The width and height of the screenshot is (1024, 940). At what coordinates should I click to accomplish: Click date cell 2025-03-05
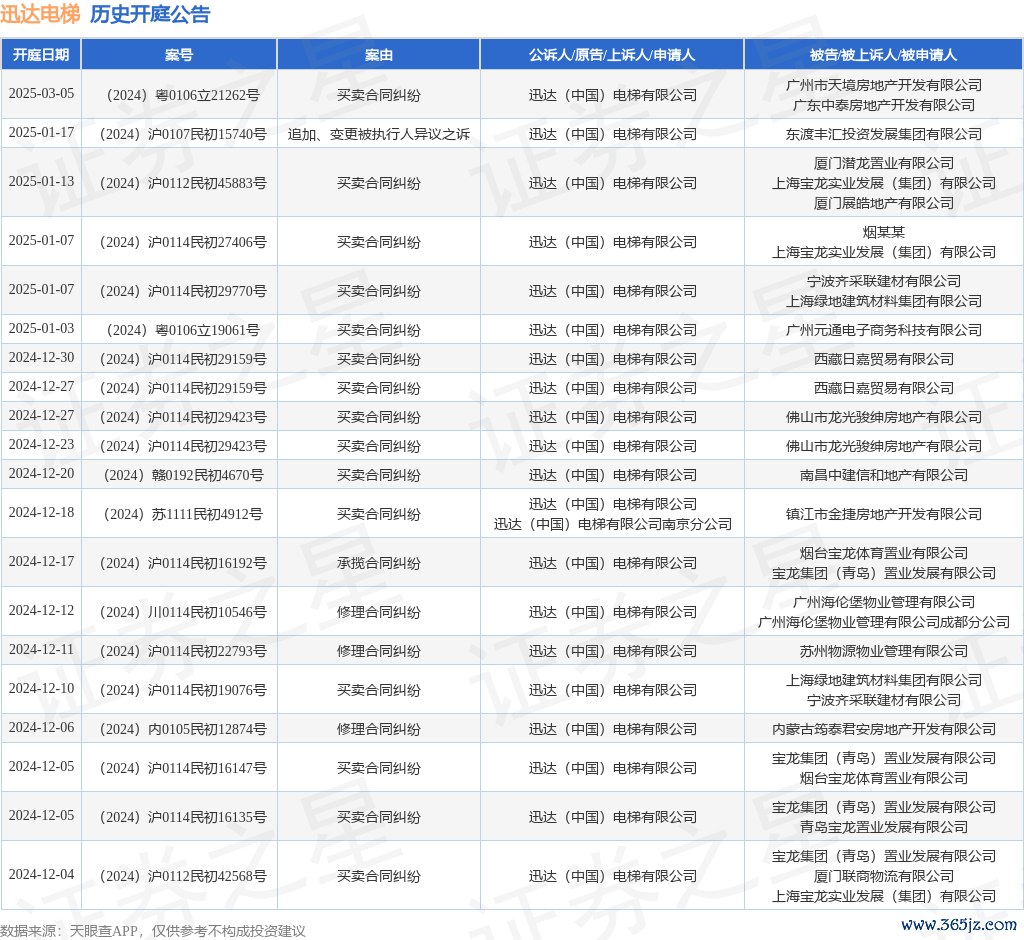coord(41,93)
